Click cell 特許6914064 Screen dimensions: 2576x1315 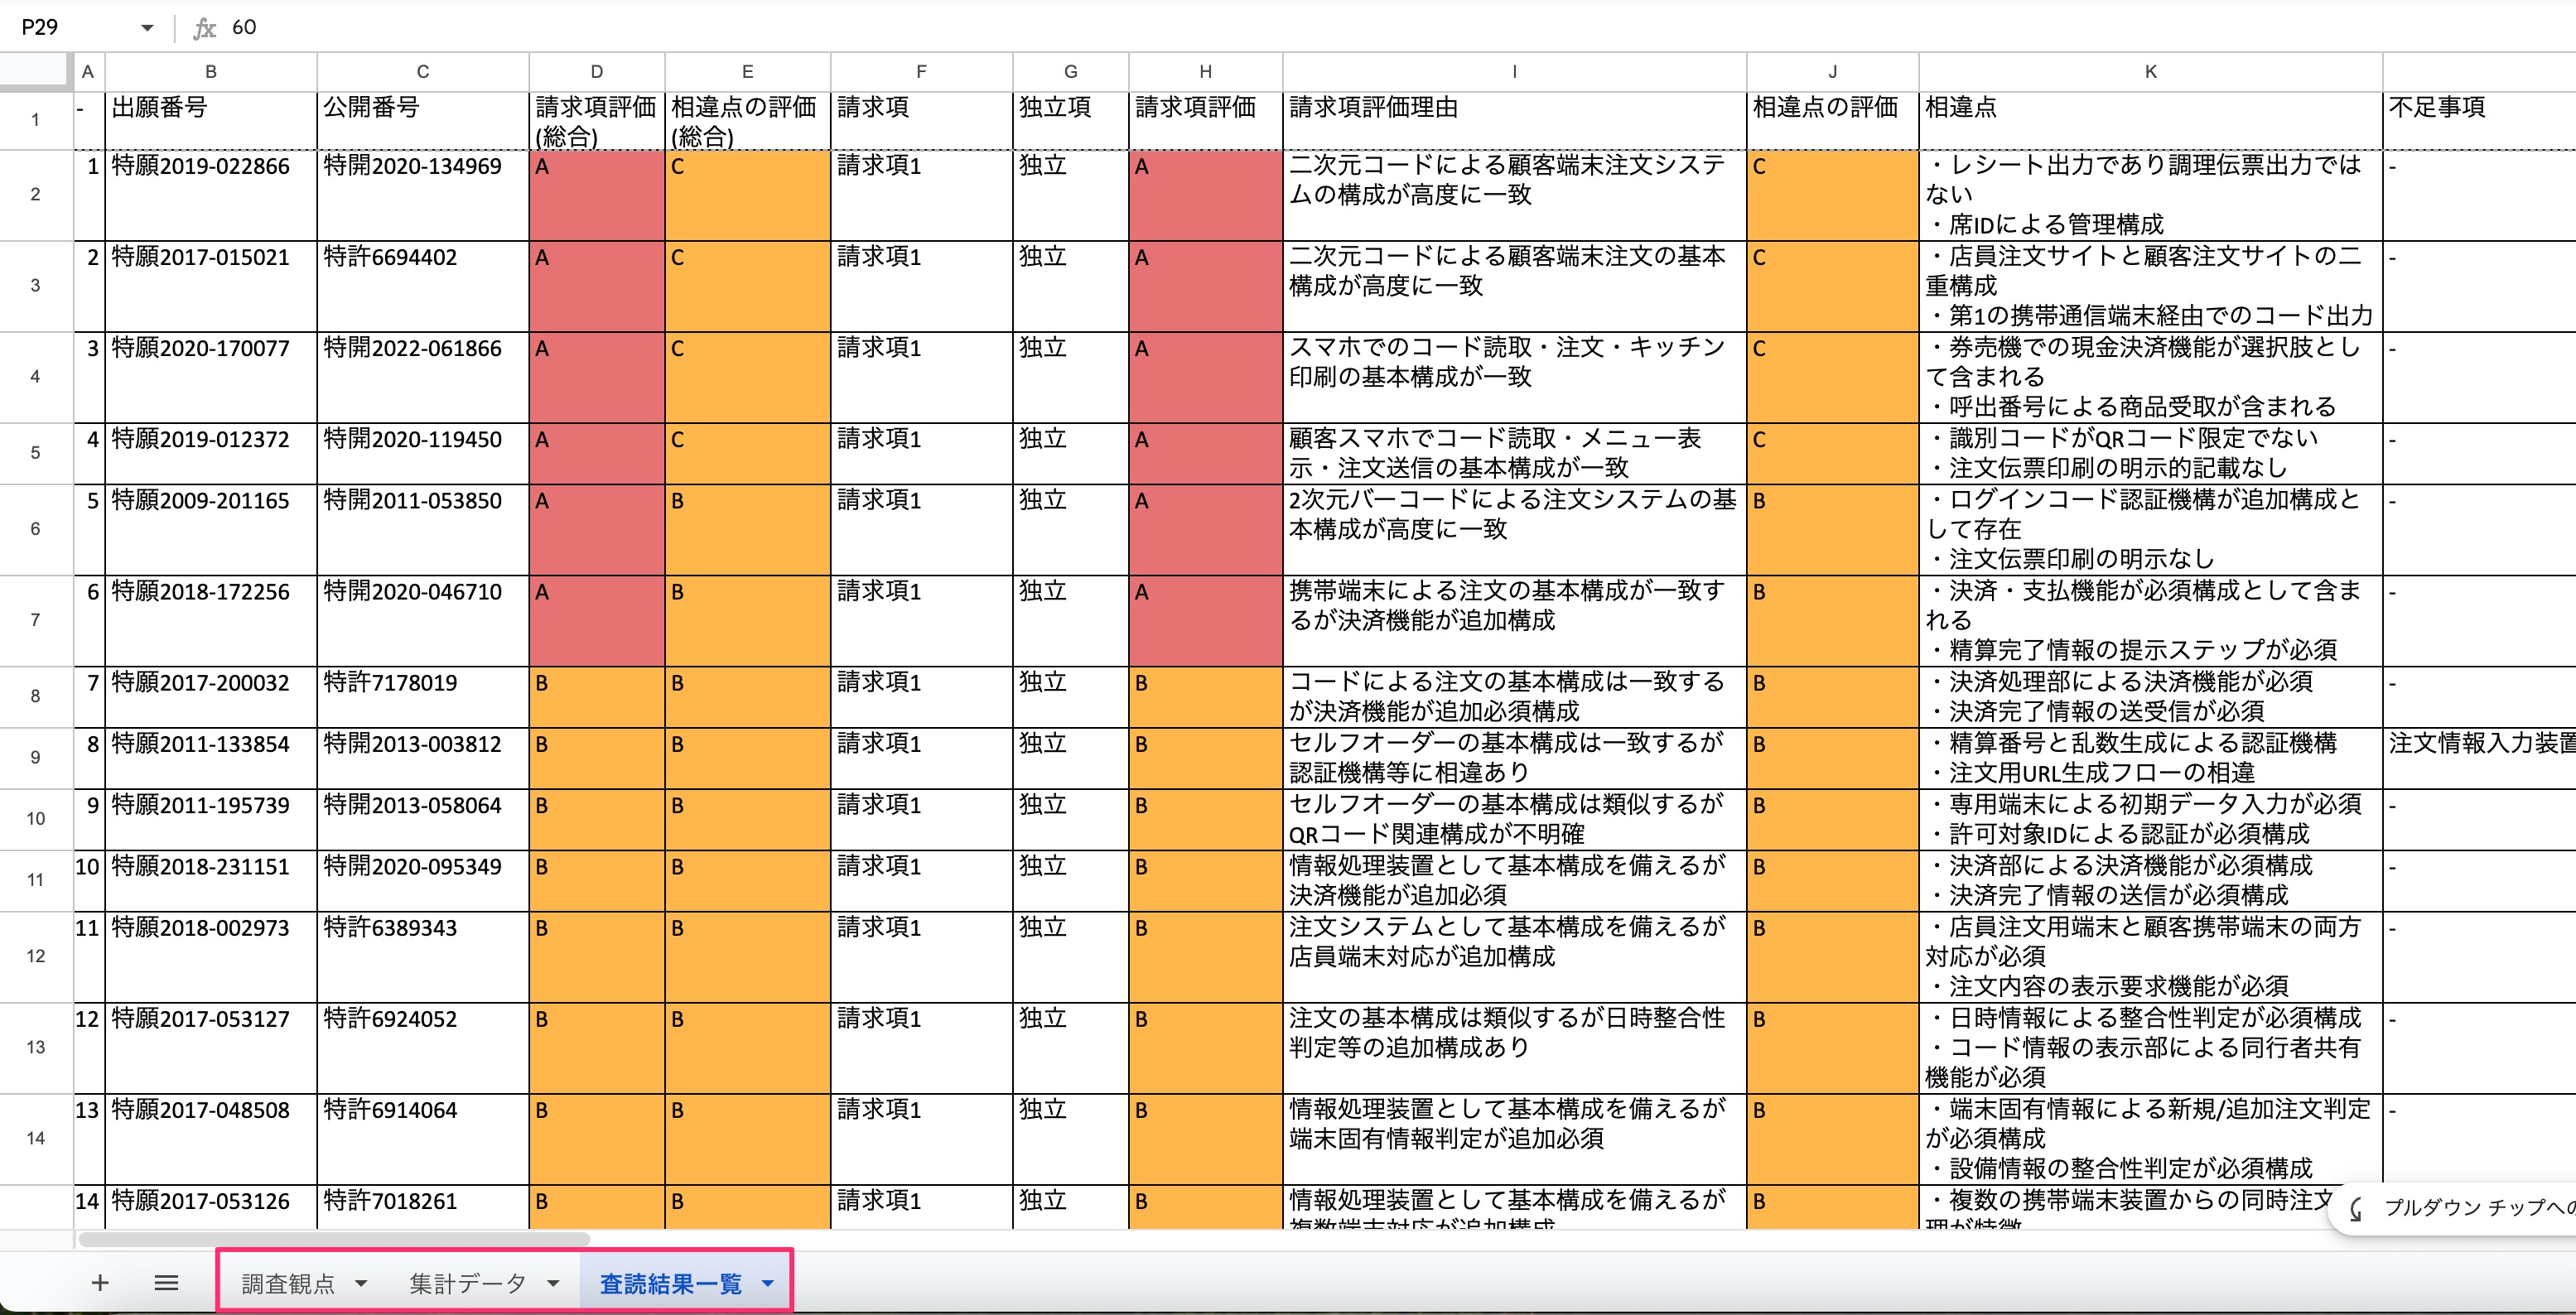[423, 1139]
